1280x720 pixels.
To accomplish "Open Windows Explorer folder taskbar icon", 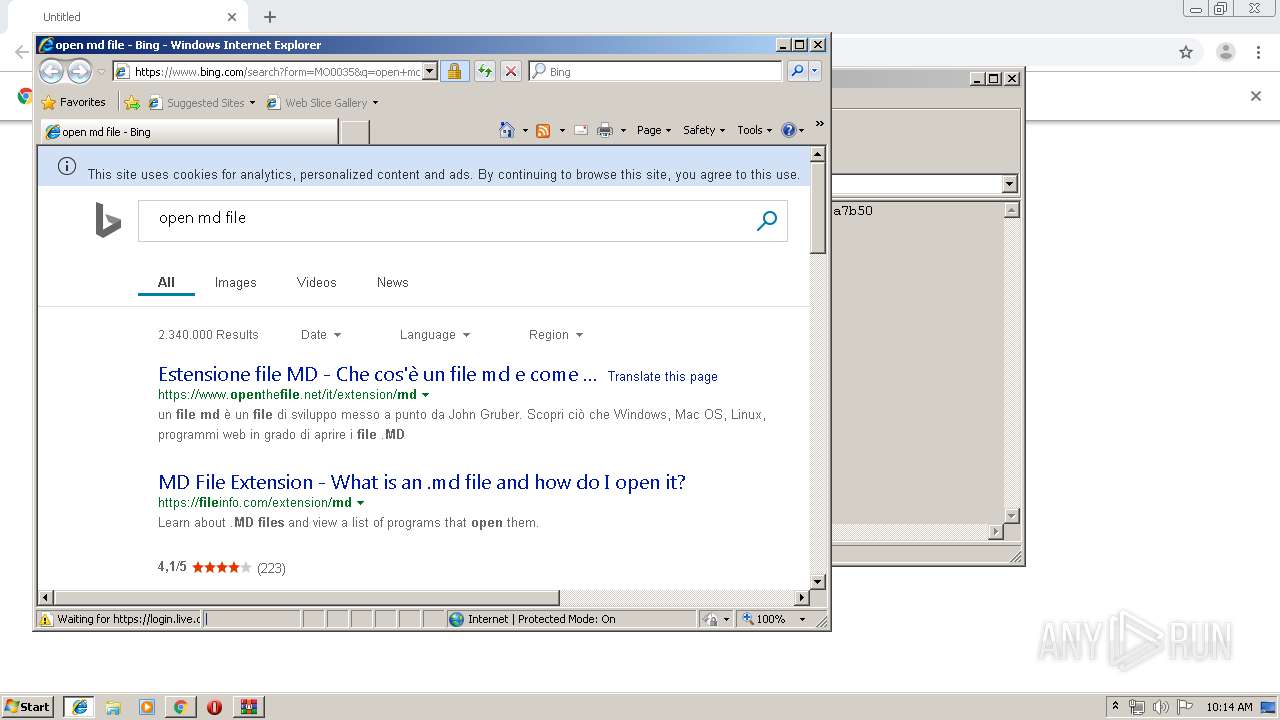I will (113, 707).
